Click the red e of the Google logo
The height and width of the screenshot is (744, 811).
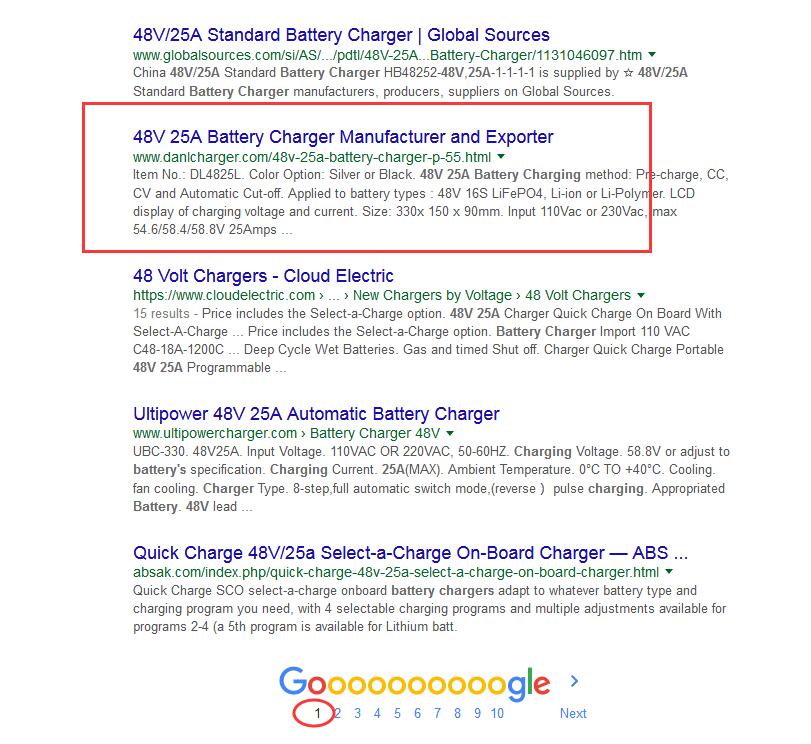coord(540,685)
